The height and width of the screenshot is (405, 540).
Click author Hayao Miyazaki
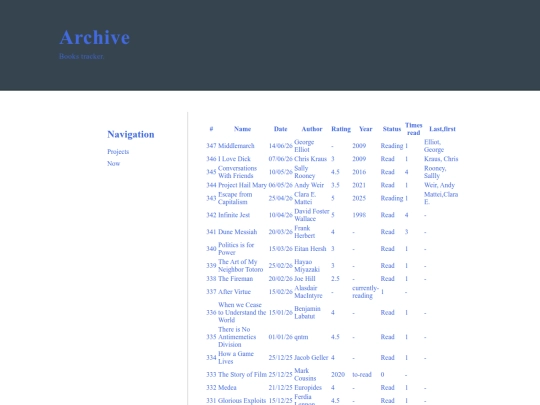click(307, 266)
